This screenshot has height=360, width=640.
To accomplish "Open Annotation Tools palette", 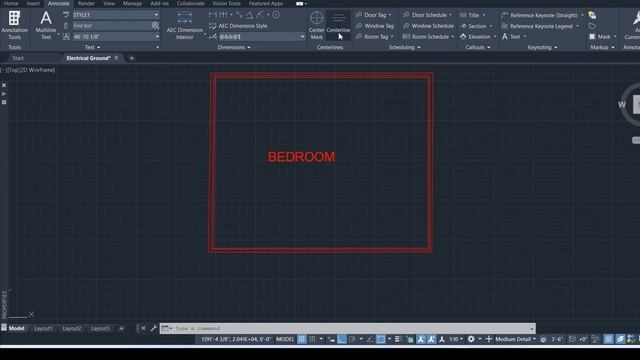I will (x=14, y=25).
